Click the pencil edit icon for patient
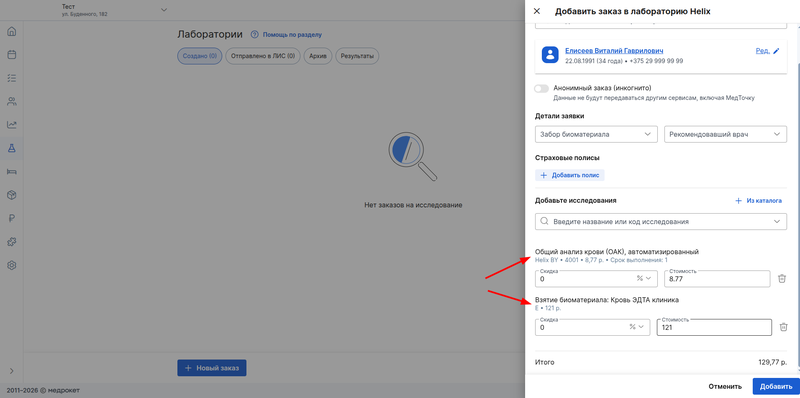Image resolution: width=800 pixels, height=398 pixels. click(777, 51)
